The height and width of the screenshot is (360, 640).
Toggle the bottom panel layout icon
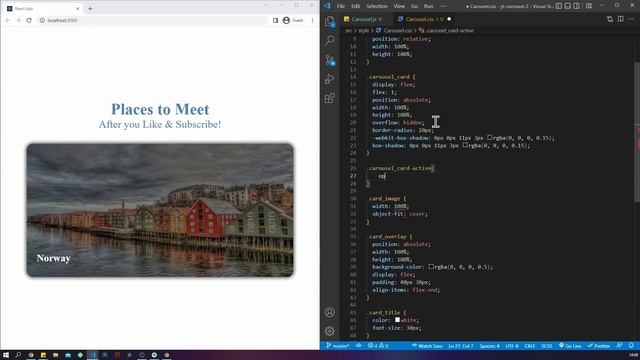567,6
